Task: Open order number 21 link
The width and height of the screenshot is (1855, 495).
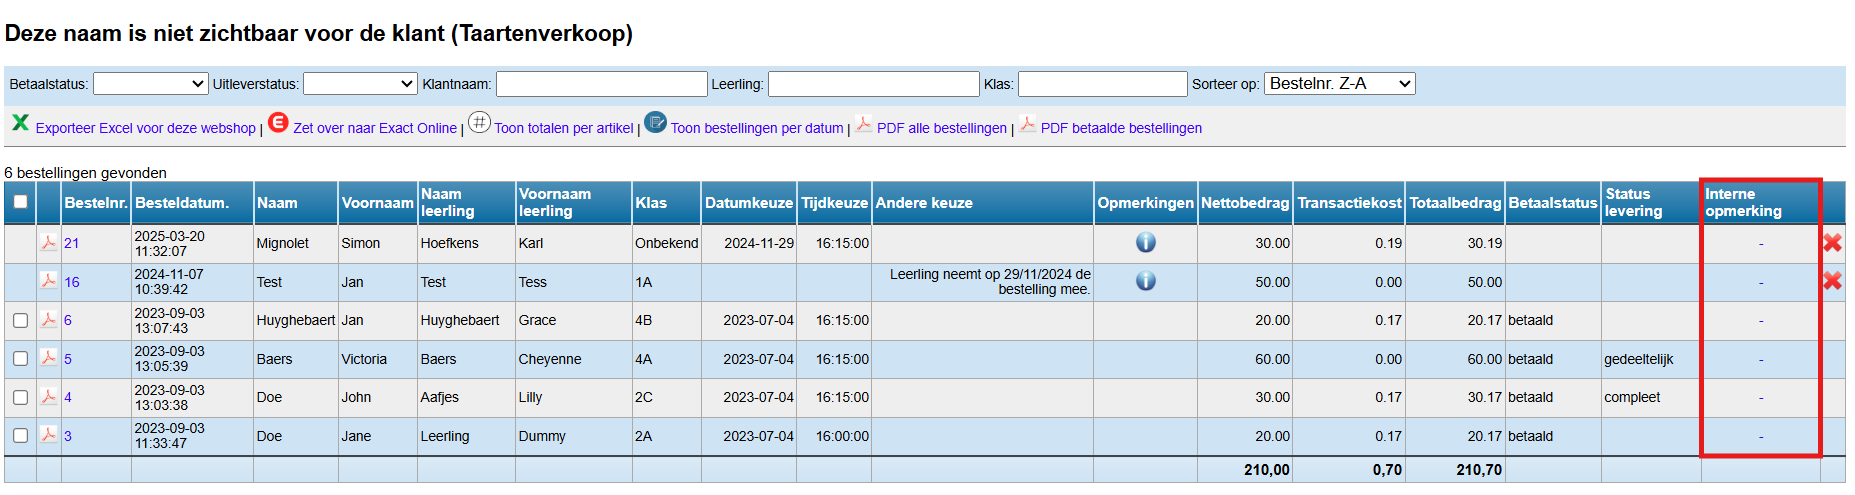Action: click(72, 243)
